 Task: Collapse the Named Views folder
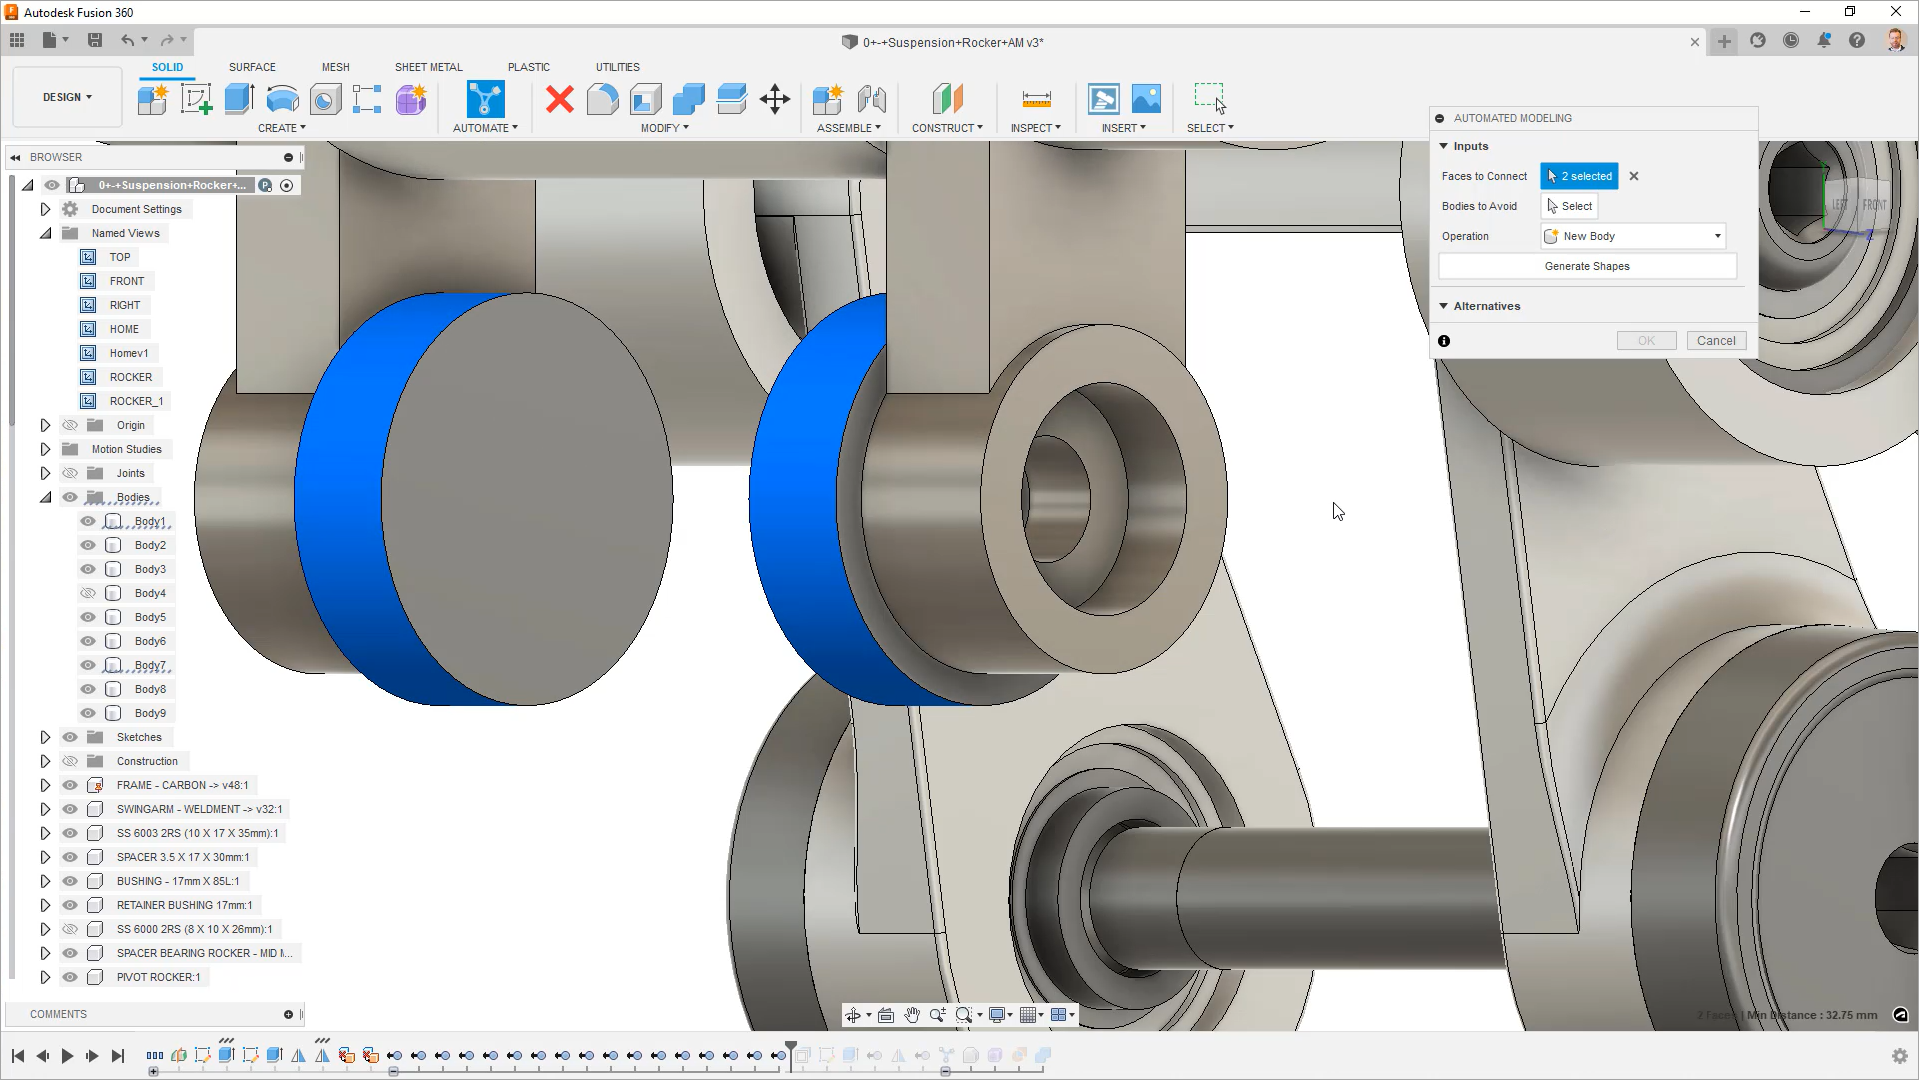45,233
